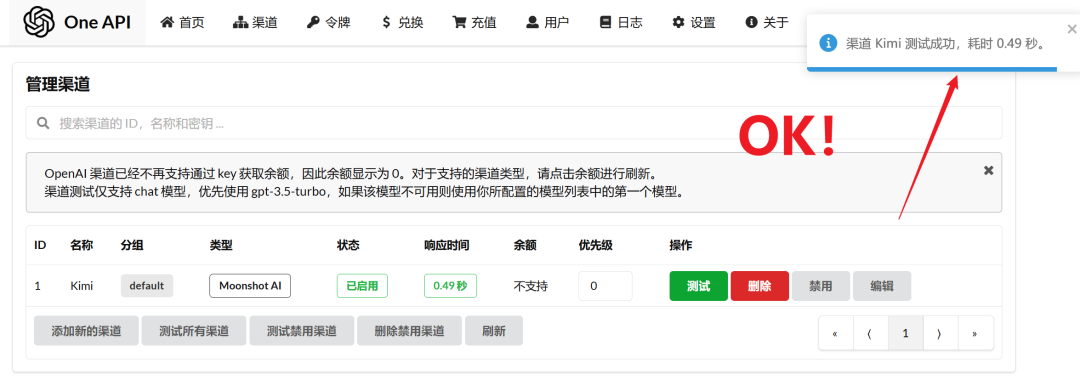This screenshot has height=385, width=1080.
Task: Sort by the 状态 column header
Action: click(348, 245)
